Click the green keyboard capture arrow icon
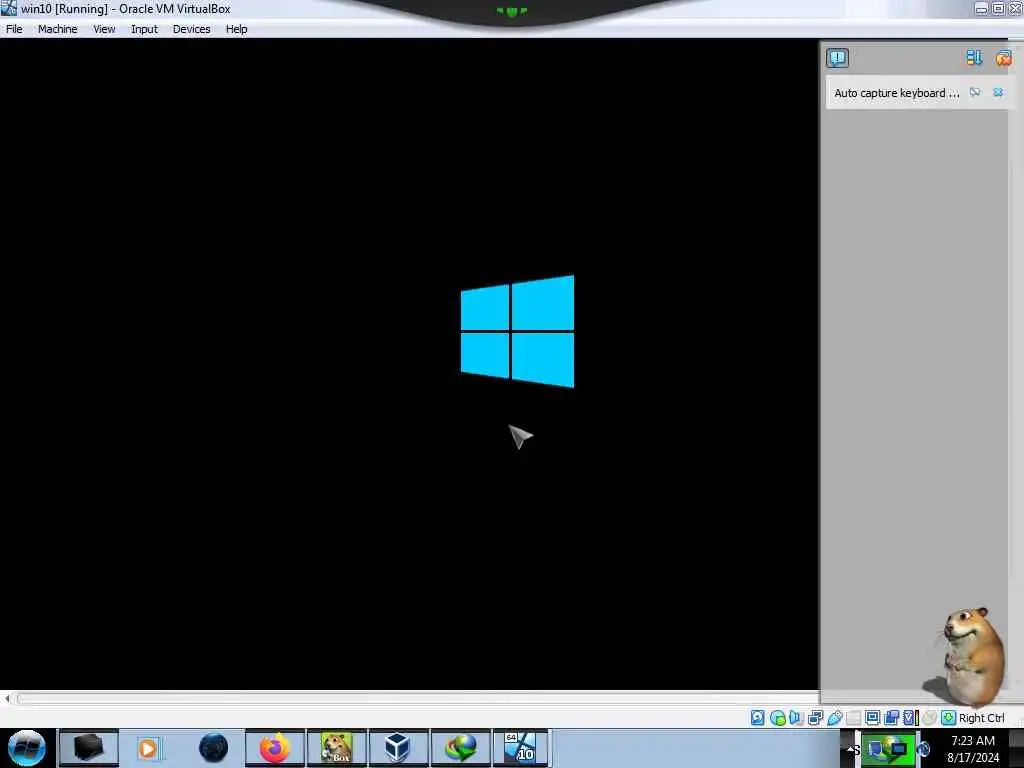 point(948,718)
